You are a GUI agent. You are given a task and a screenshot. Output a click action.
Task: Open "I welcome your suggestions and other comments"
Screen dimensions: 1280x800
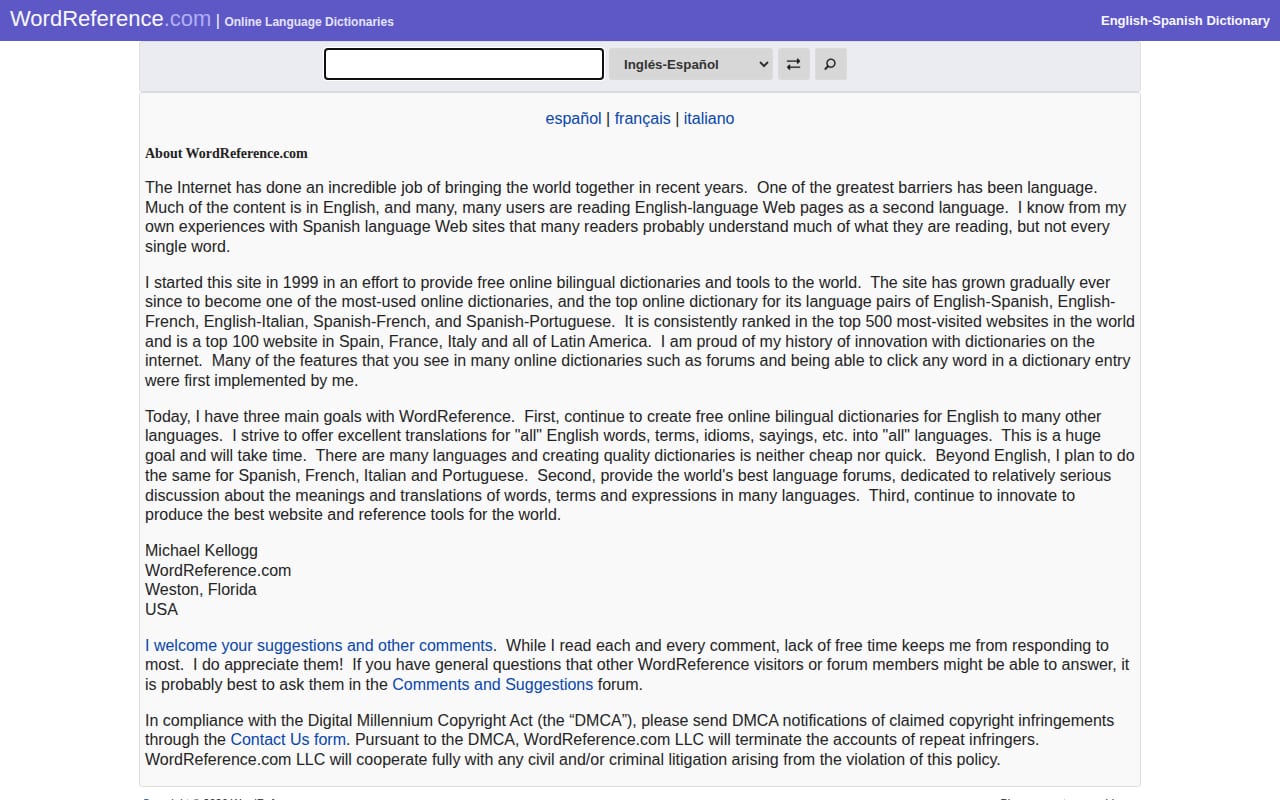319,645
